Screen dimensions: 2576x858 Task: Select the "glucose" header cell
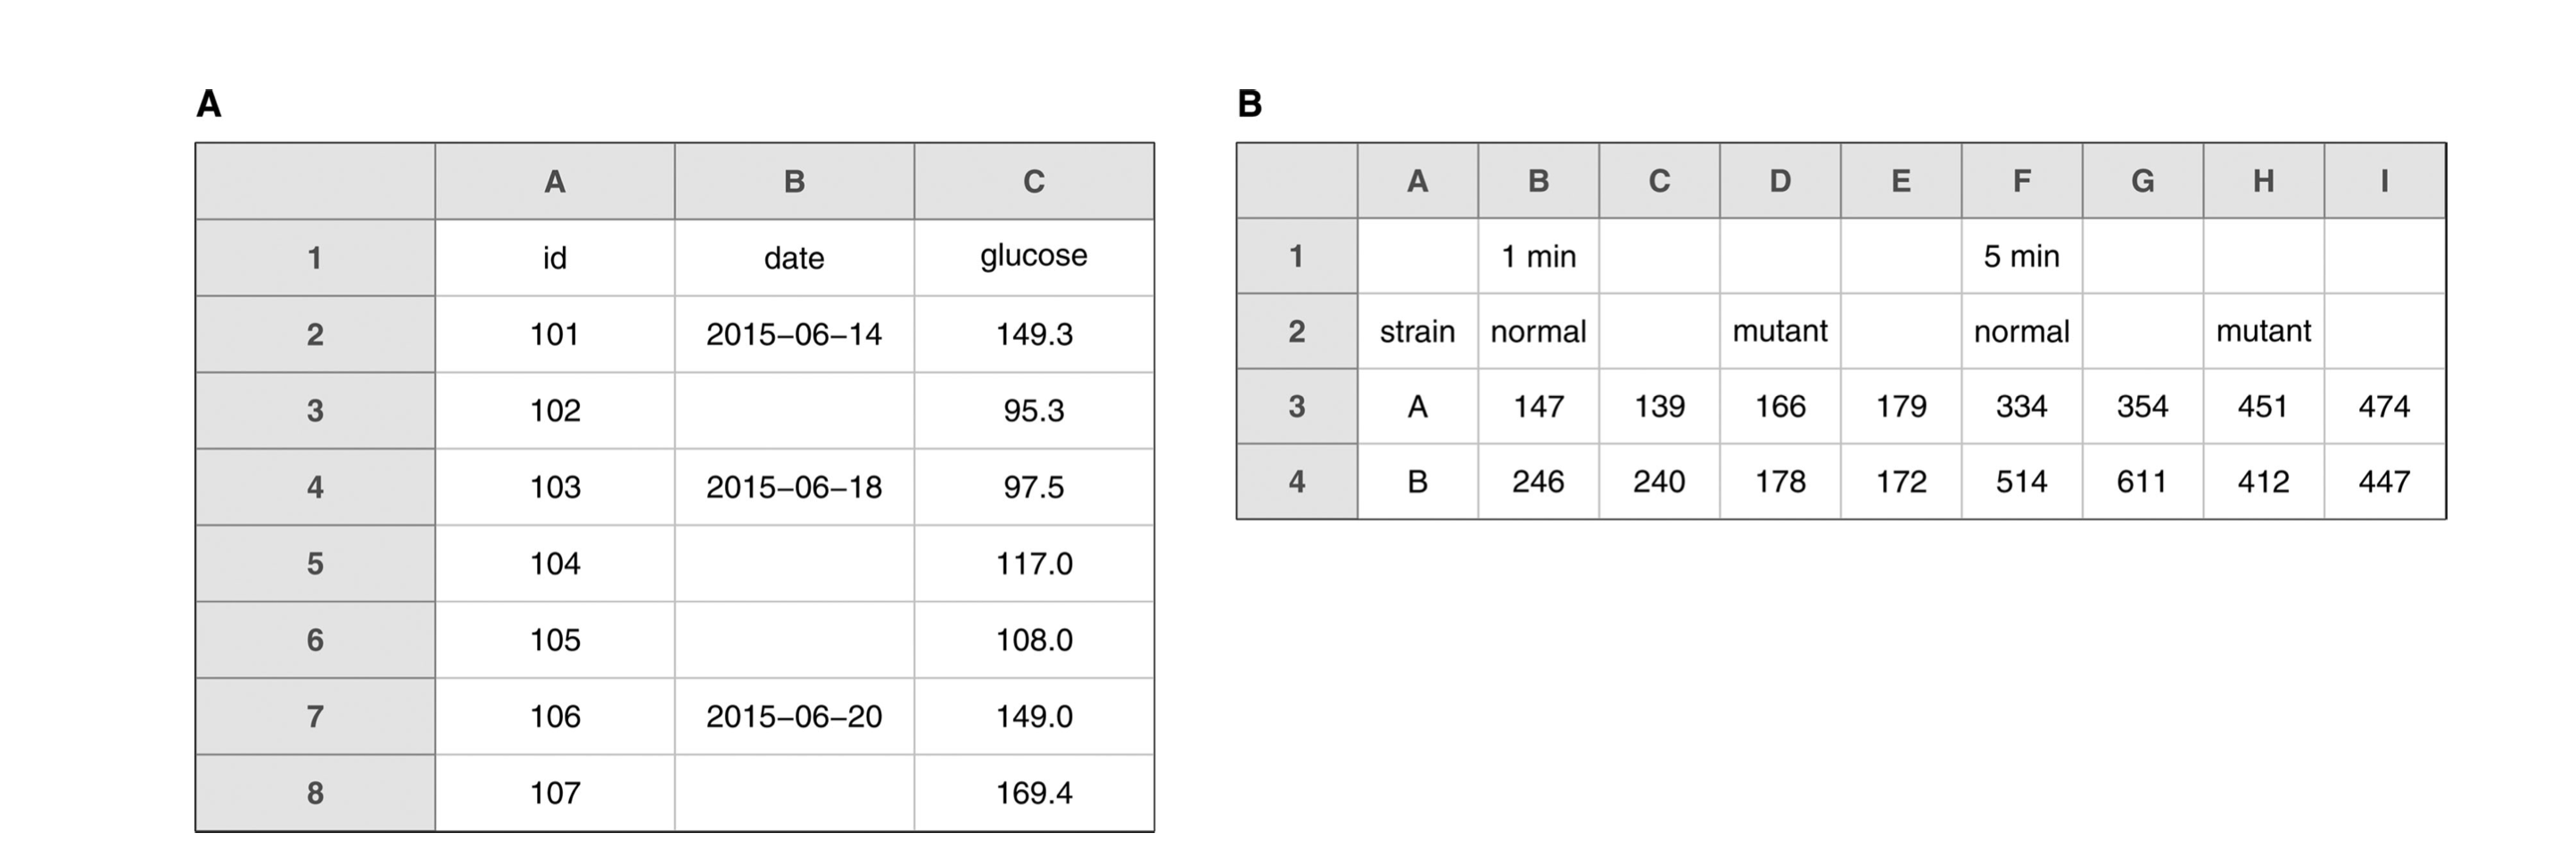[x=1034, y=257]
